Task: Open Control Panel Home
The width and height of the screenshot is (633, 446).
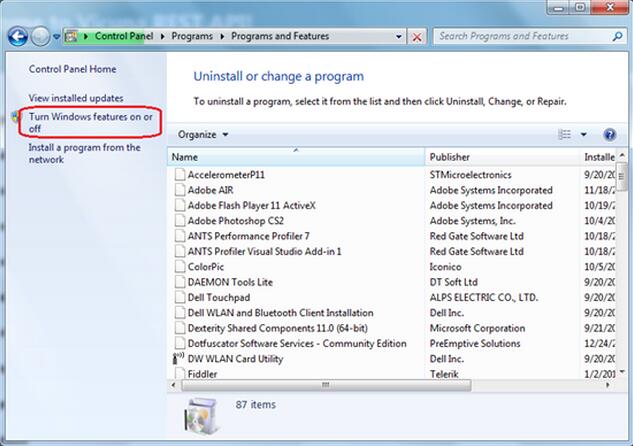Action: [72, 69]
